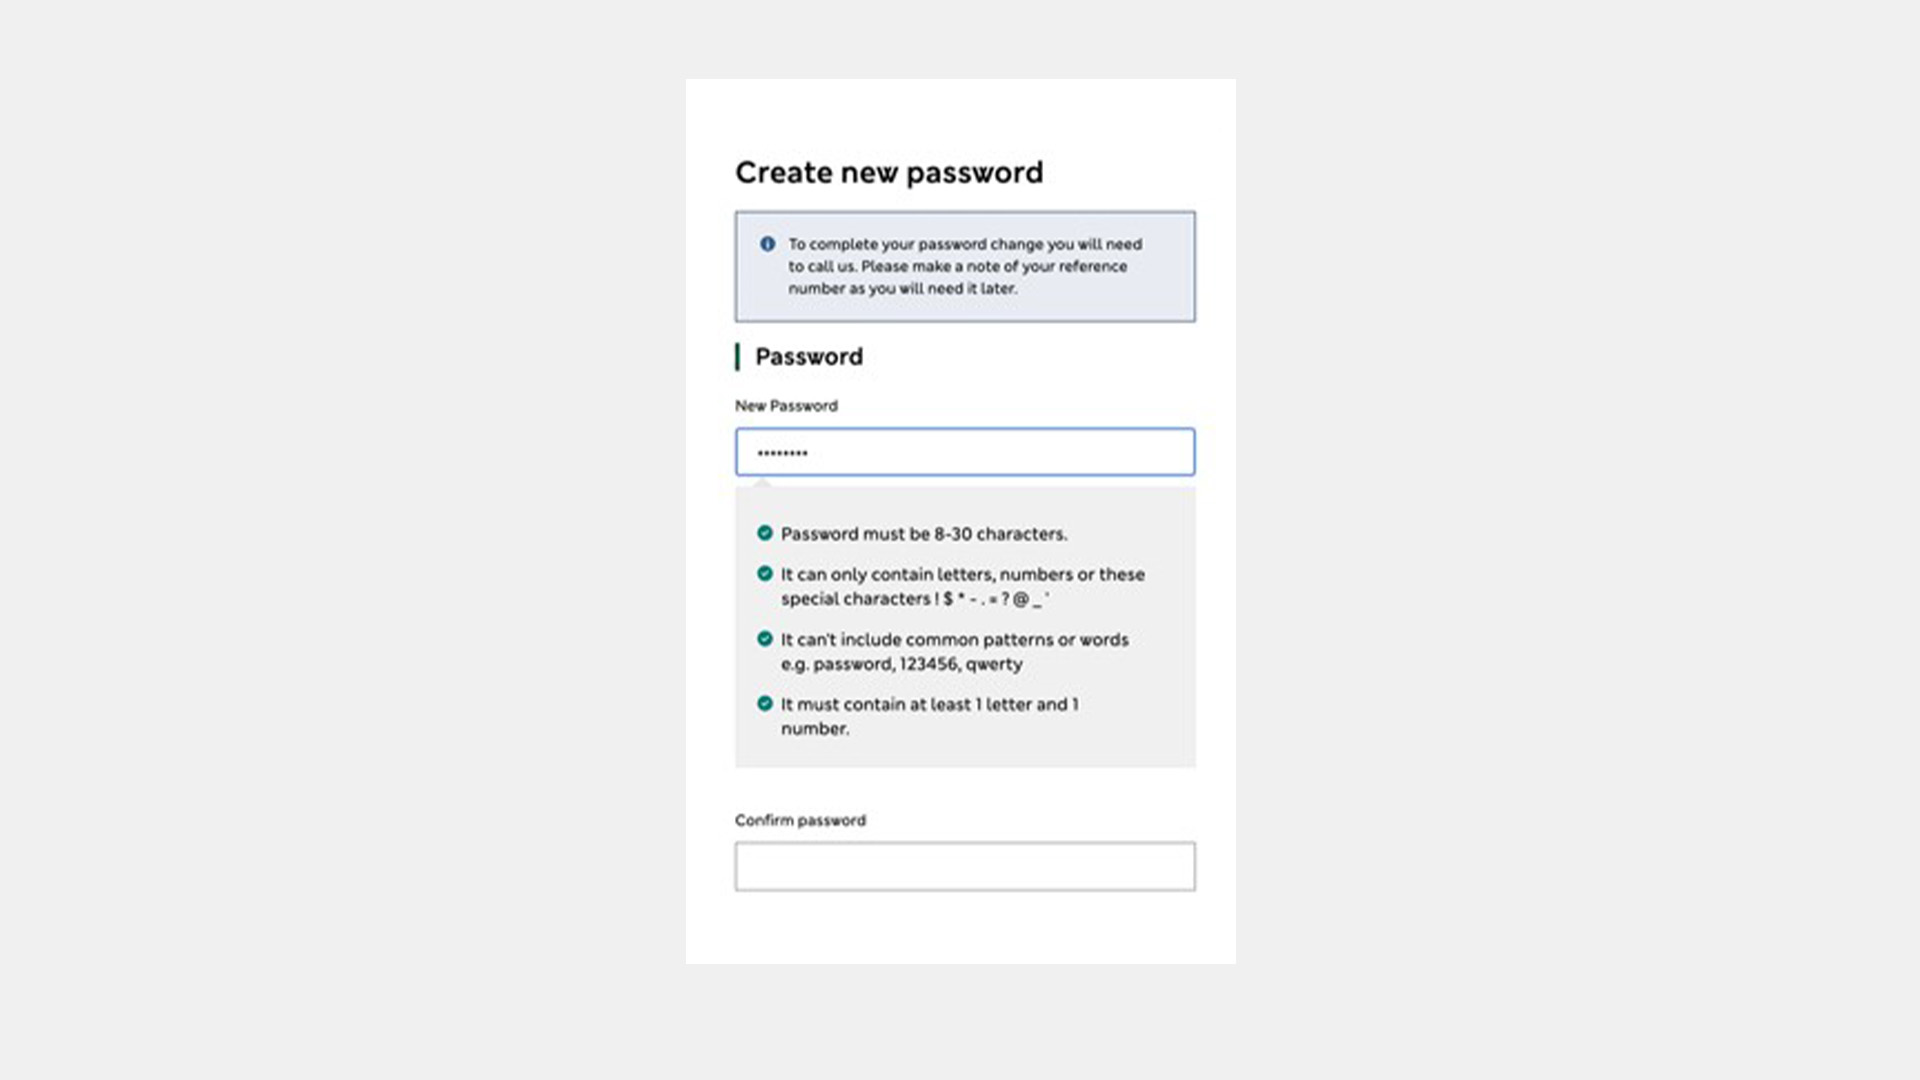Click the blue info icon in the notification banner

[766, 243]
